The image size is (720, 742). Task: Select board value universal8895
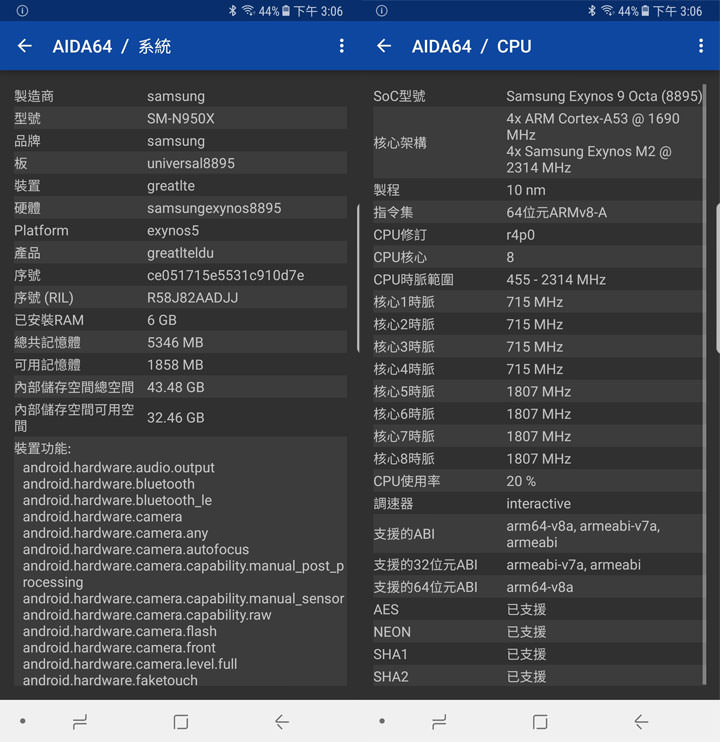pyautogui.click(x=191, y=163)
